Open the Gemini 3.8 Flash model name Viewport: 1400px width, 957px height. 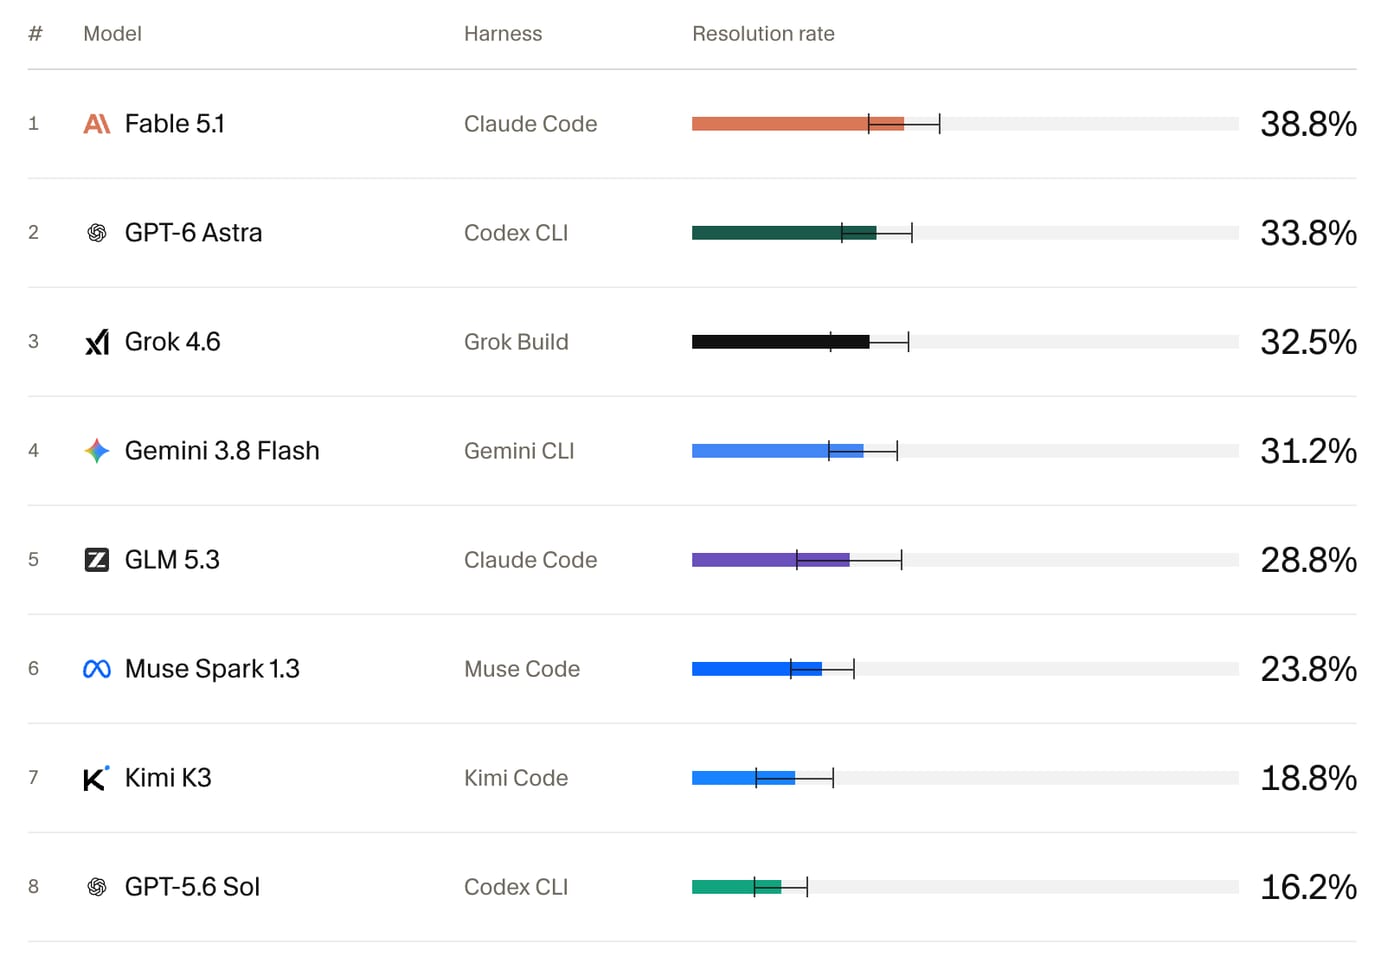click(222, 451)
